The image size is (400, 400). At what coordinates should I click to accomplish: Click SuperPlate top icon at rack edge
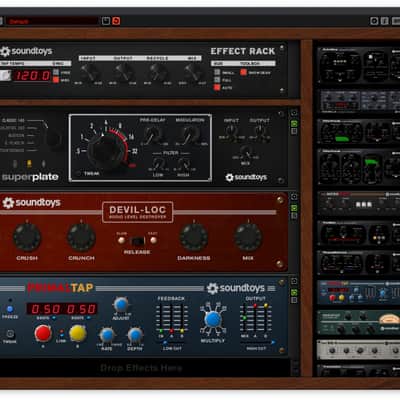pyautogui.click(x=294, y=113)
